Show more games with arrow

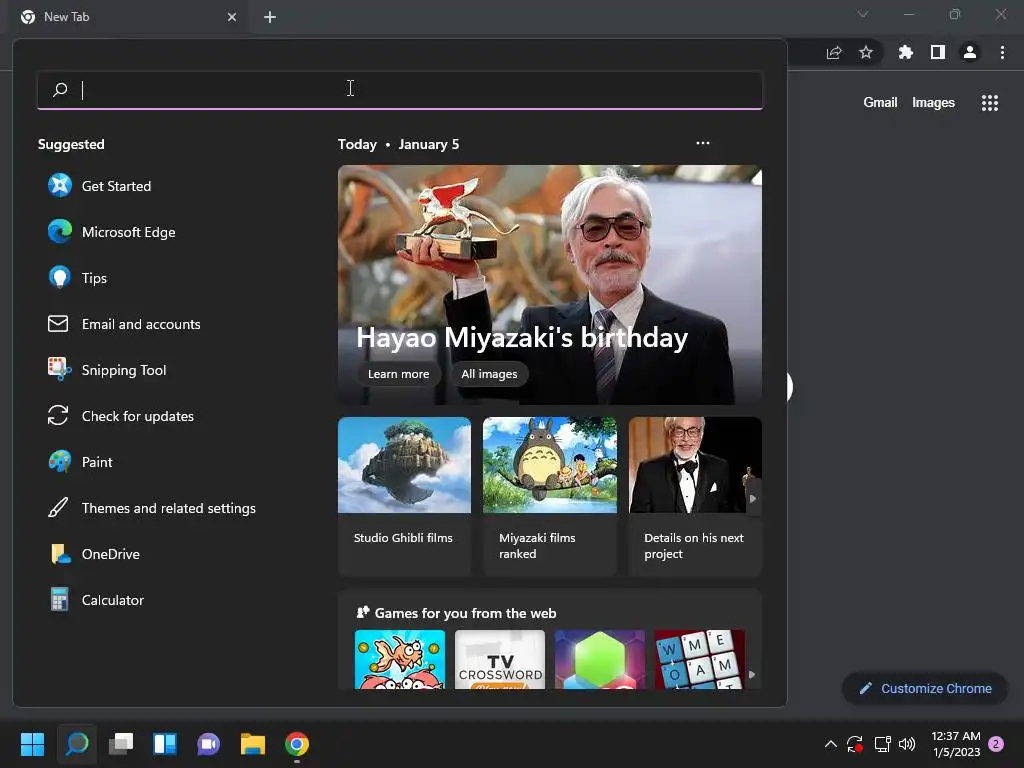tap(752, 675)
